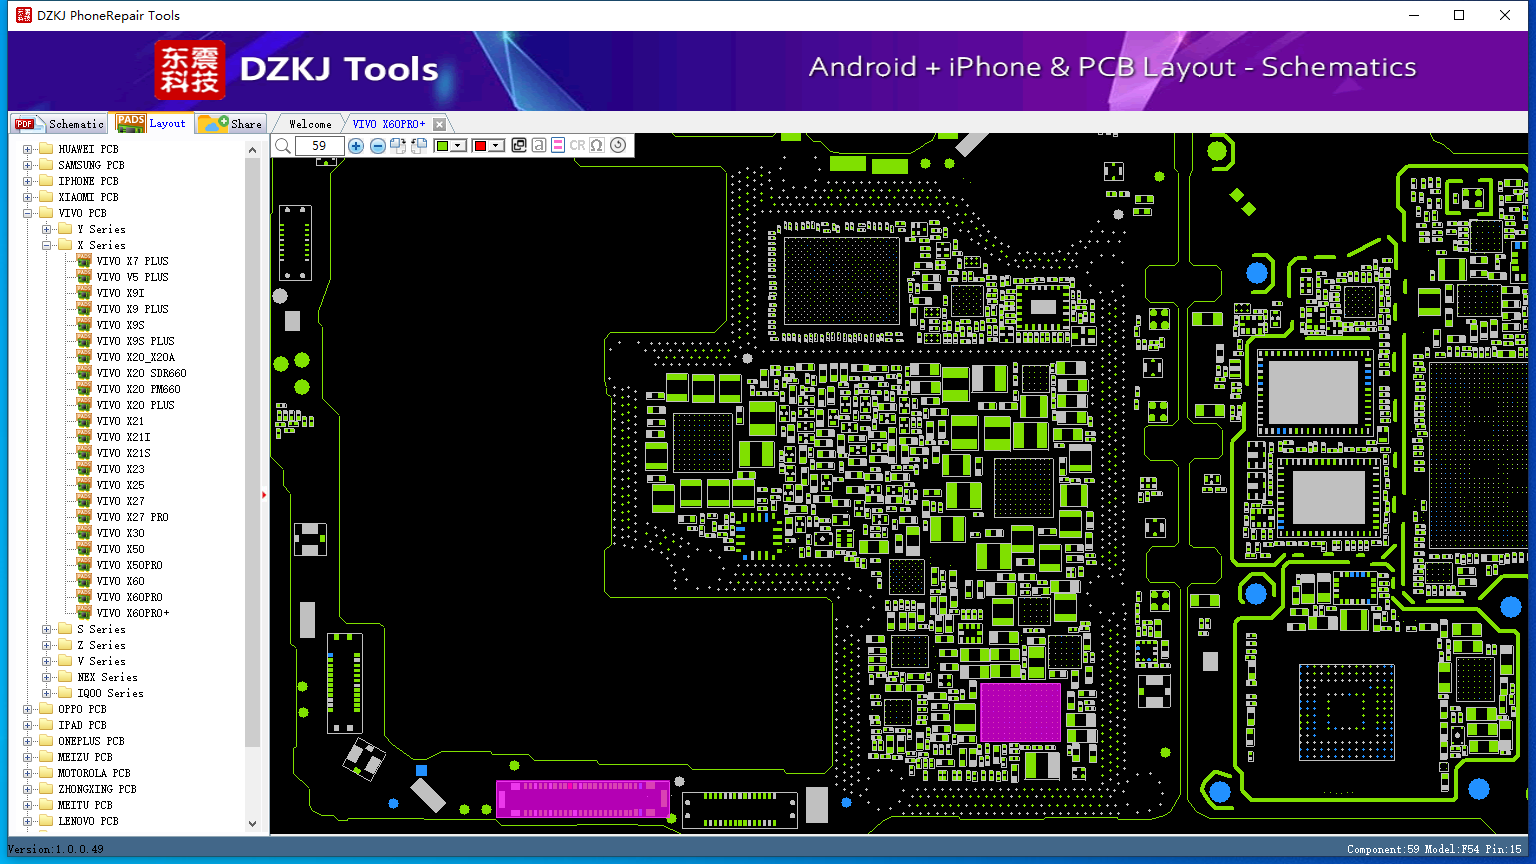Rotate the board counter-clockwise
Screen dimensions: 1536x864
(x=419, y=146)
